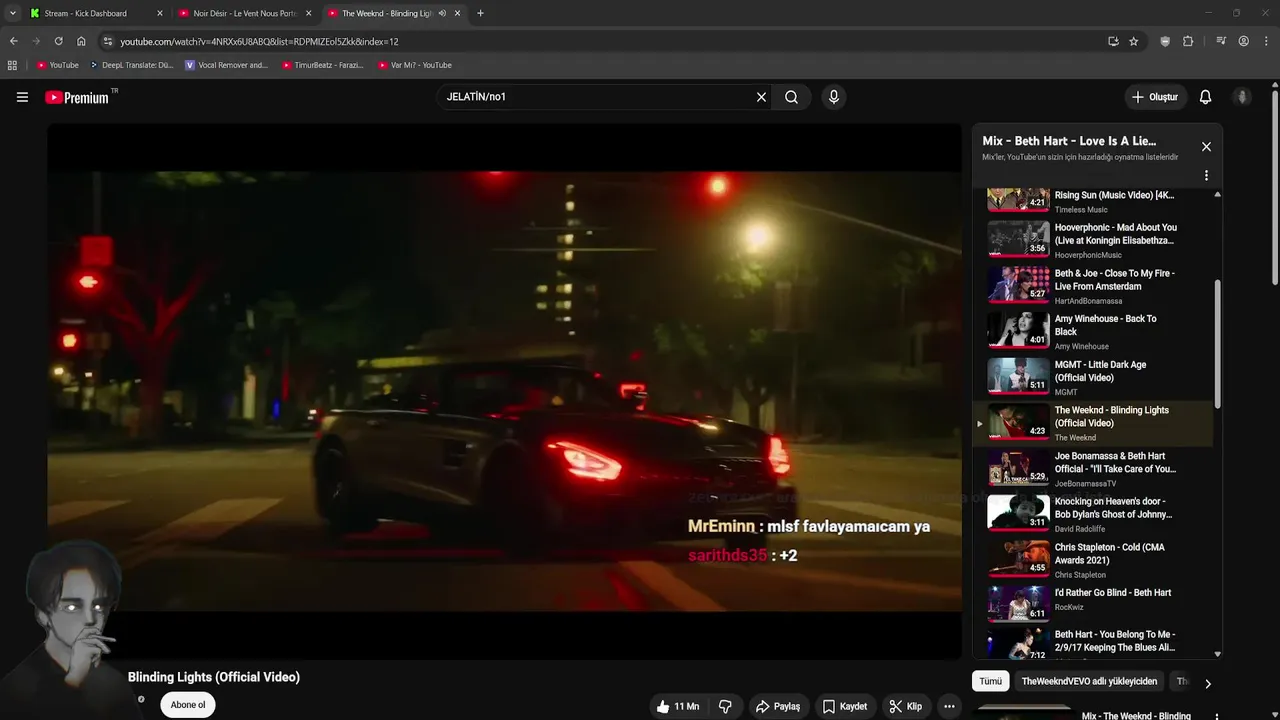
Task: Open Var Mı? - YouTube bookmark
Action: pos(414,65)
